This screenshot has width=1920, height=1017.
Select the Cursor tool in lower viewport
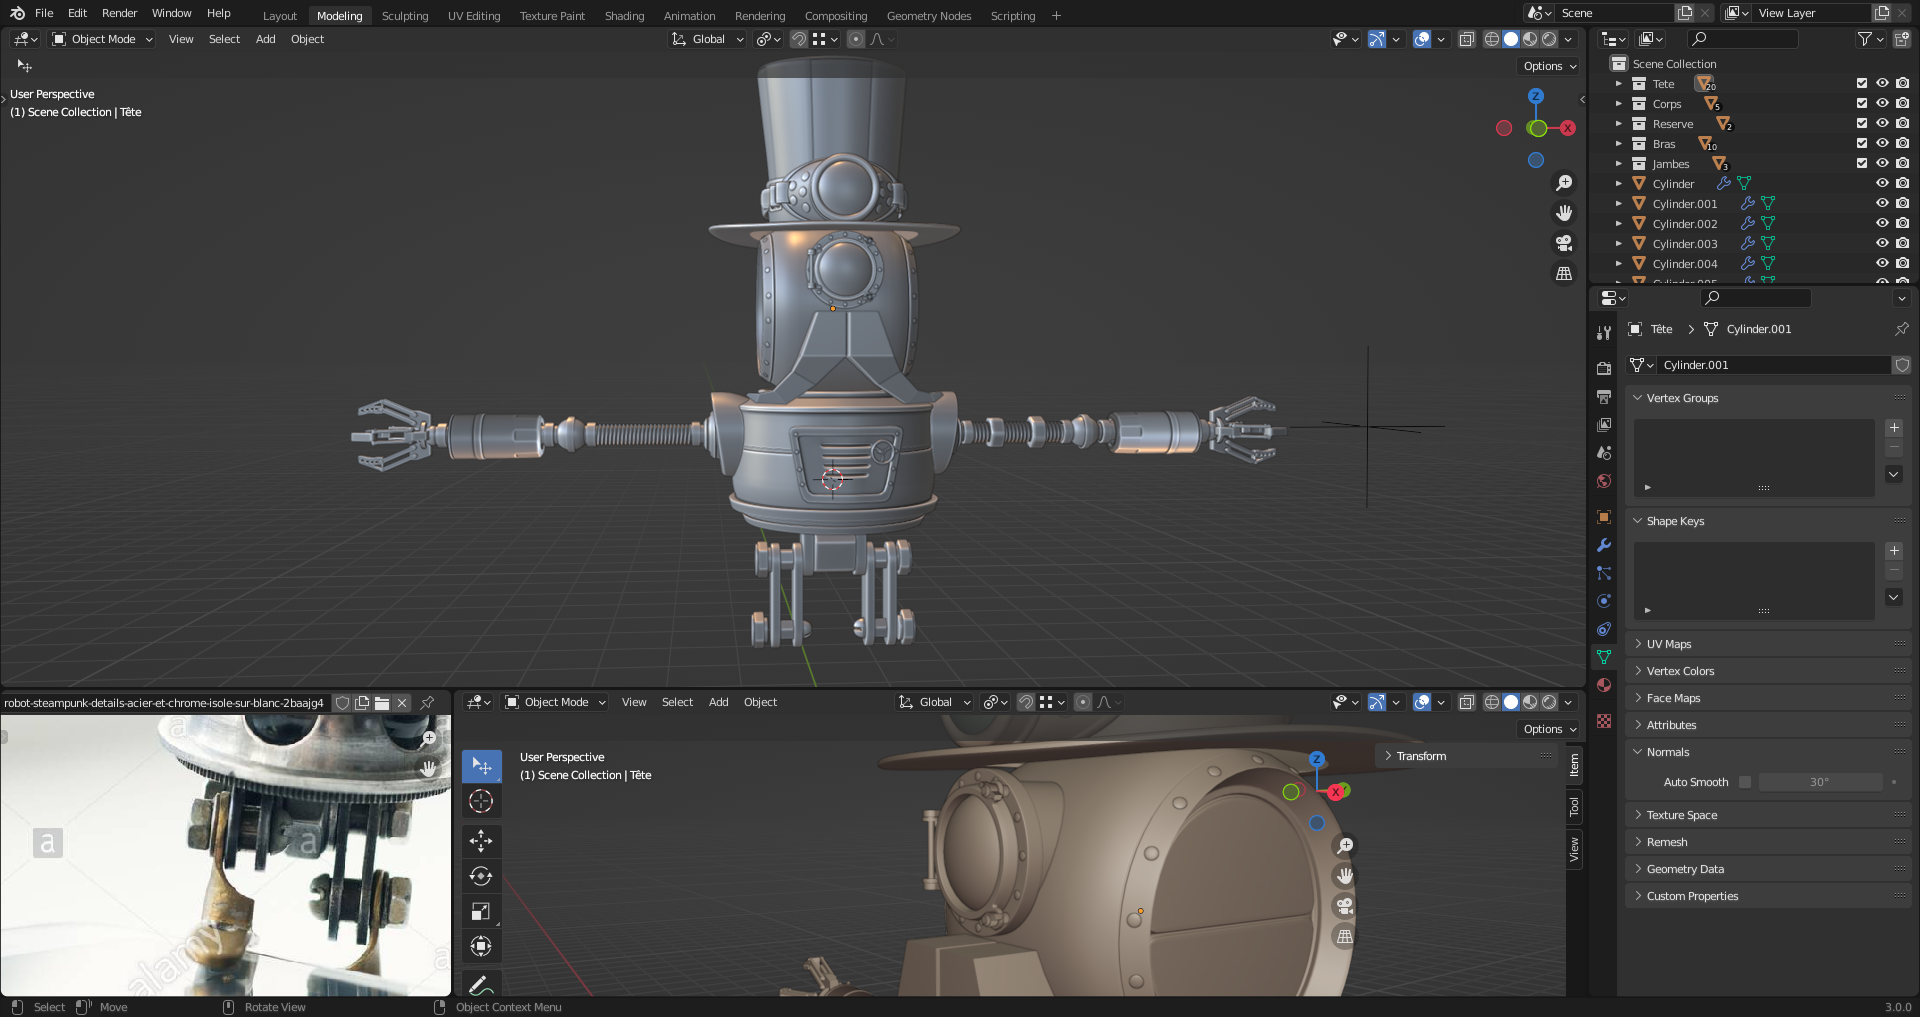click(481, 801)
